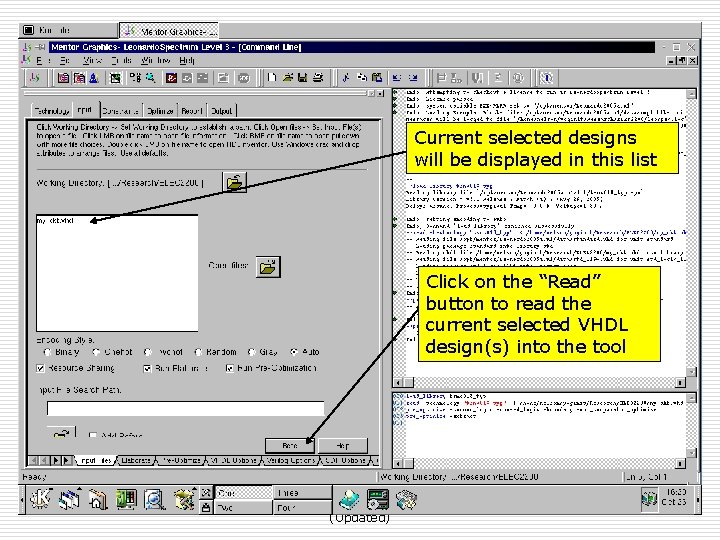This screenshot has width=720, height=540.
Task: Open the View menu
Action: coord(92,61)
